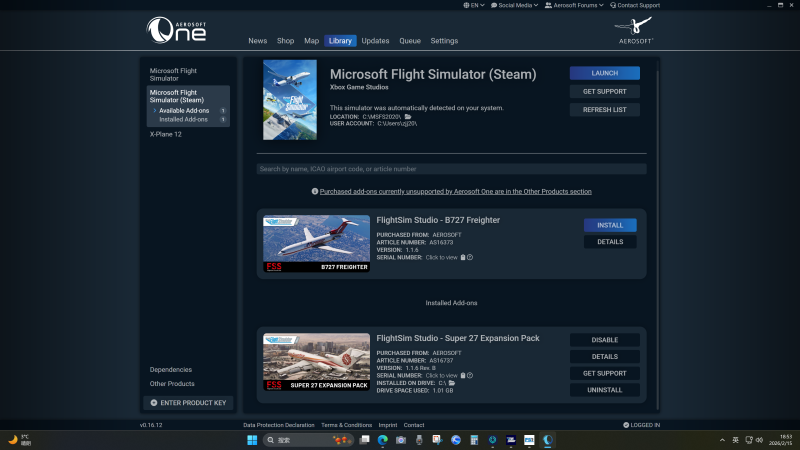The height and width of the screenshot is (450, 800).
Task: Select Microsoft Flight Simulator (Steam) in sidebar
Action: [177, 96]
